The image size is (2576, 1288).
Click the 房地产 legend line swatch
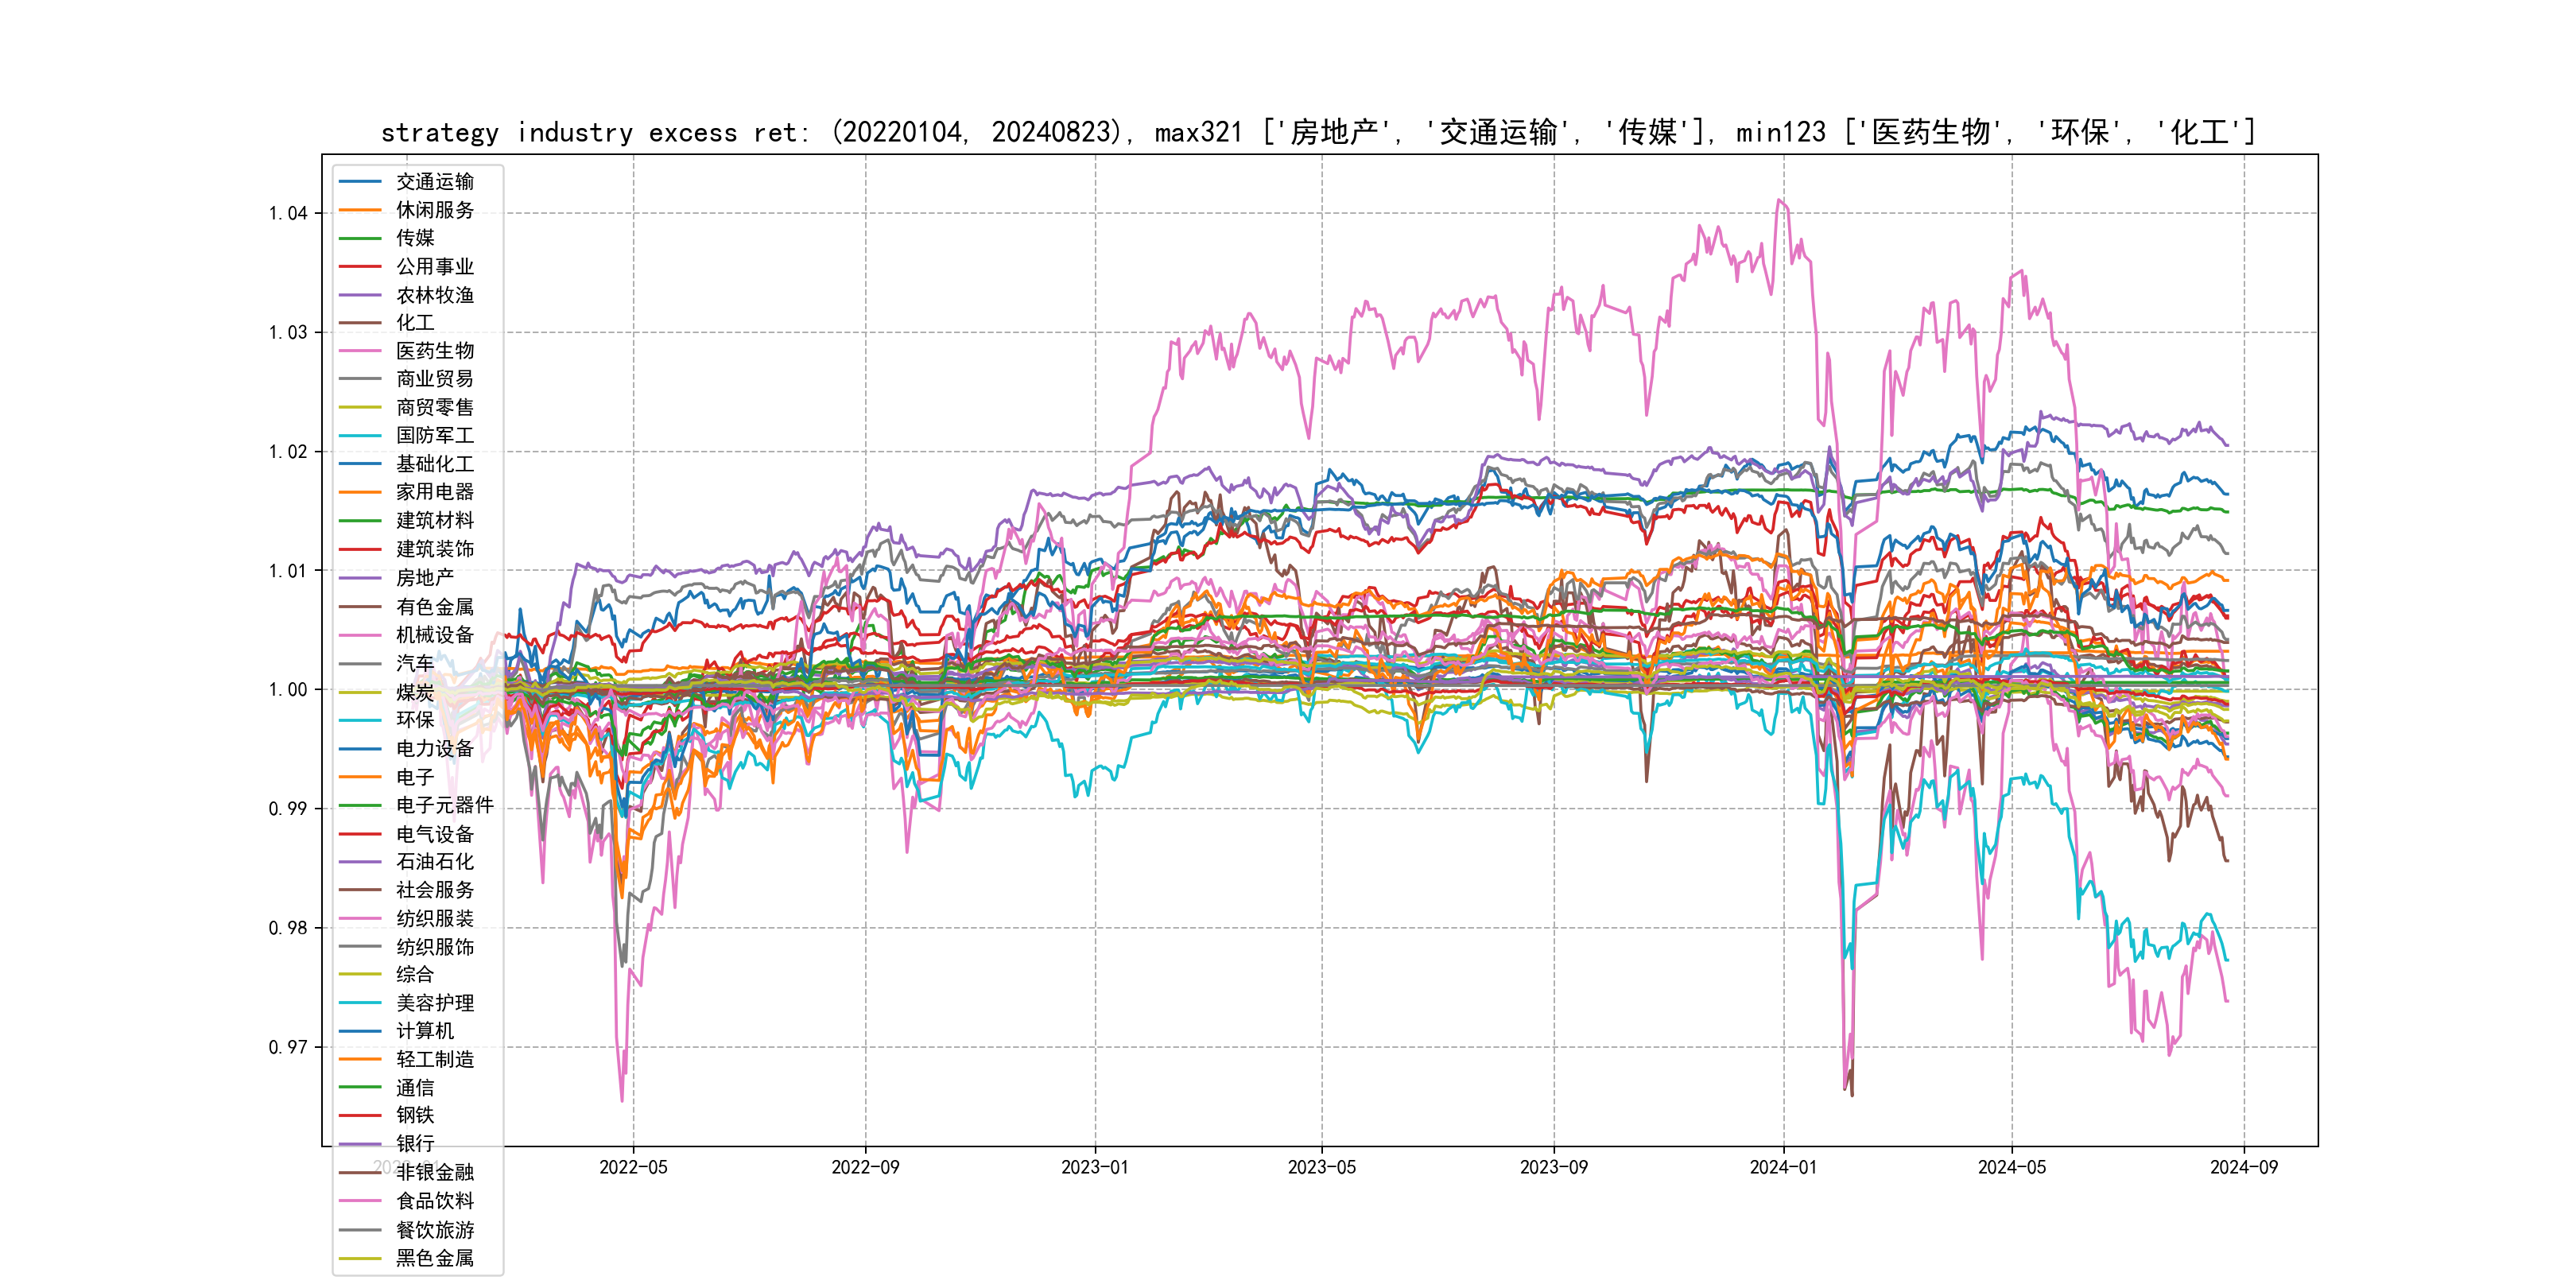point(360,578)
